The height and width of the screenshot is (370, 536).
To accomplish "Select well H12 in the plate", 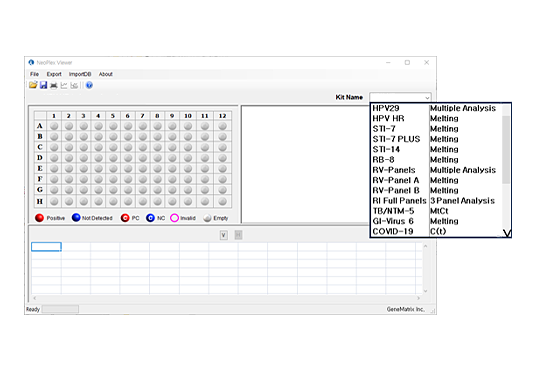I will pyautogui.click(x=223, y=201).
